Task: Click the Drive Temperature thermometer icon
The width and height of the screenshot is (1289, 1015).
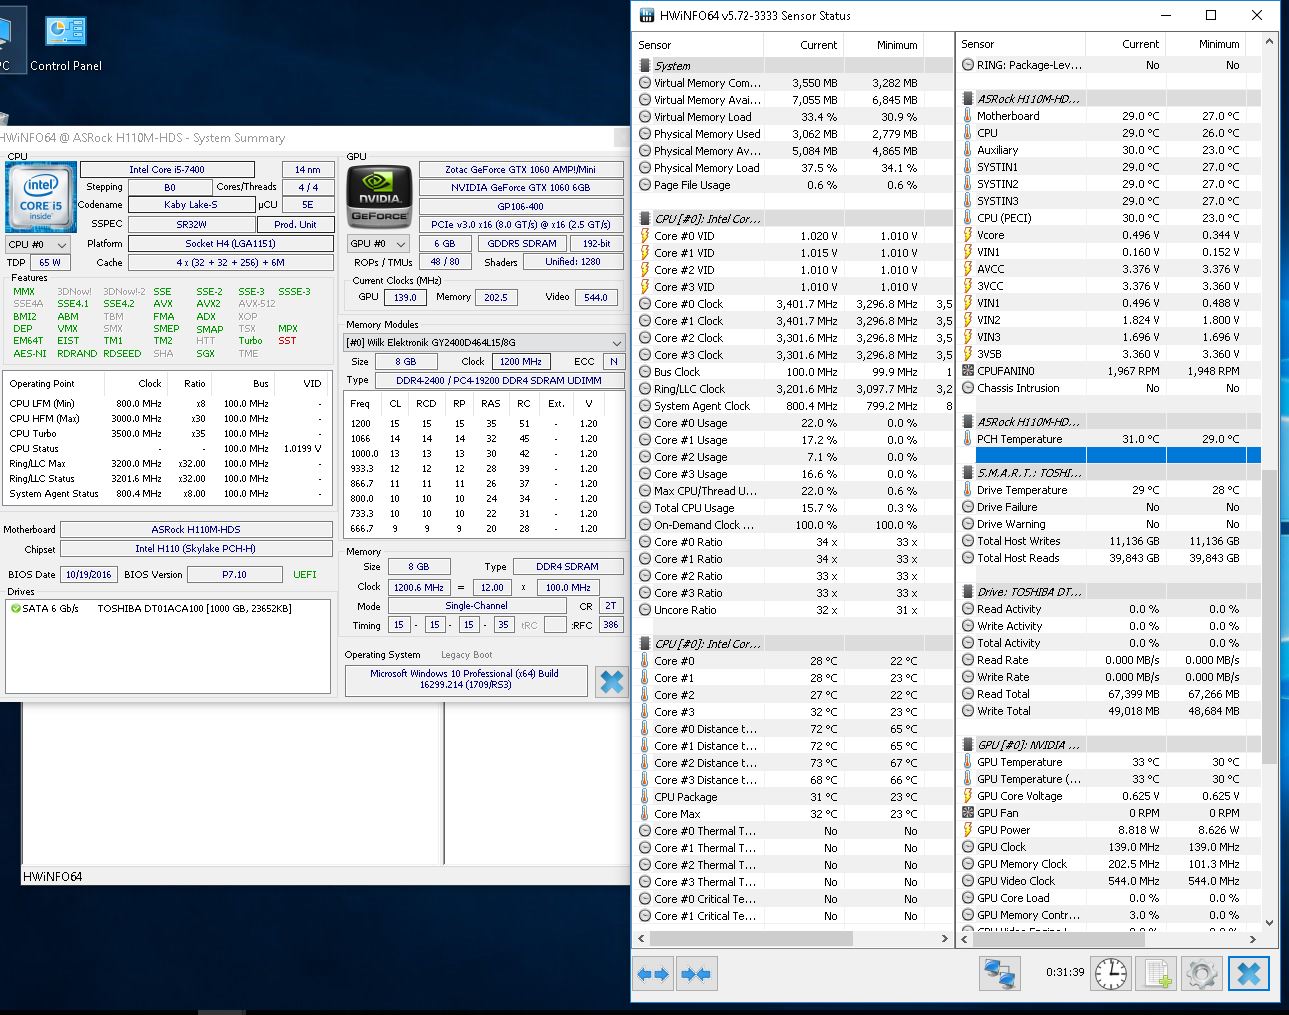Action: pyautogui.click(x=968, y=490)
